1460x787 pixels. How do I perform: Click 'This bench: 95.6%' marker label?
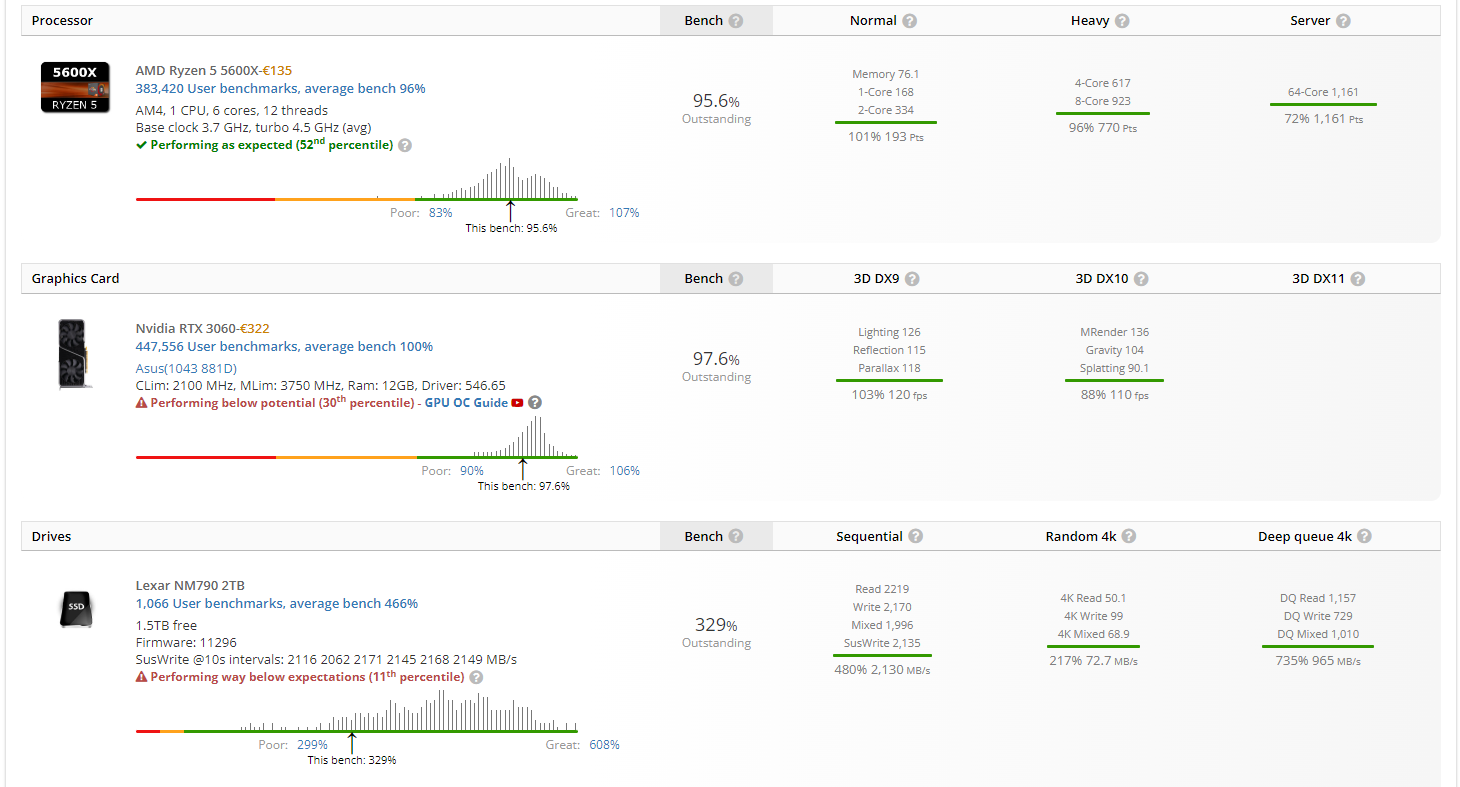pos(511,228)
